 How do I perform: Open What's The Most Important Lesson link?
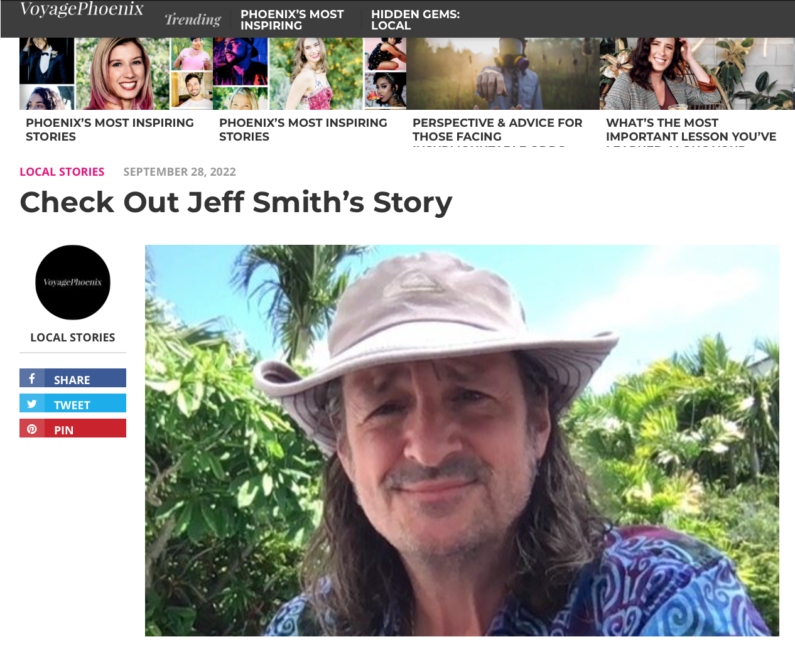coord(691,130)
